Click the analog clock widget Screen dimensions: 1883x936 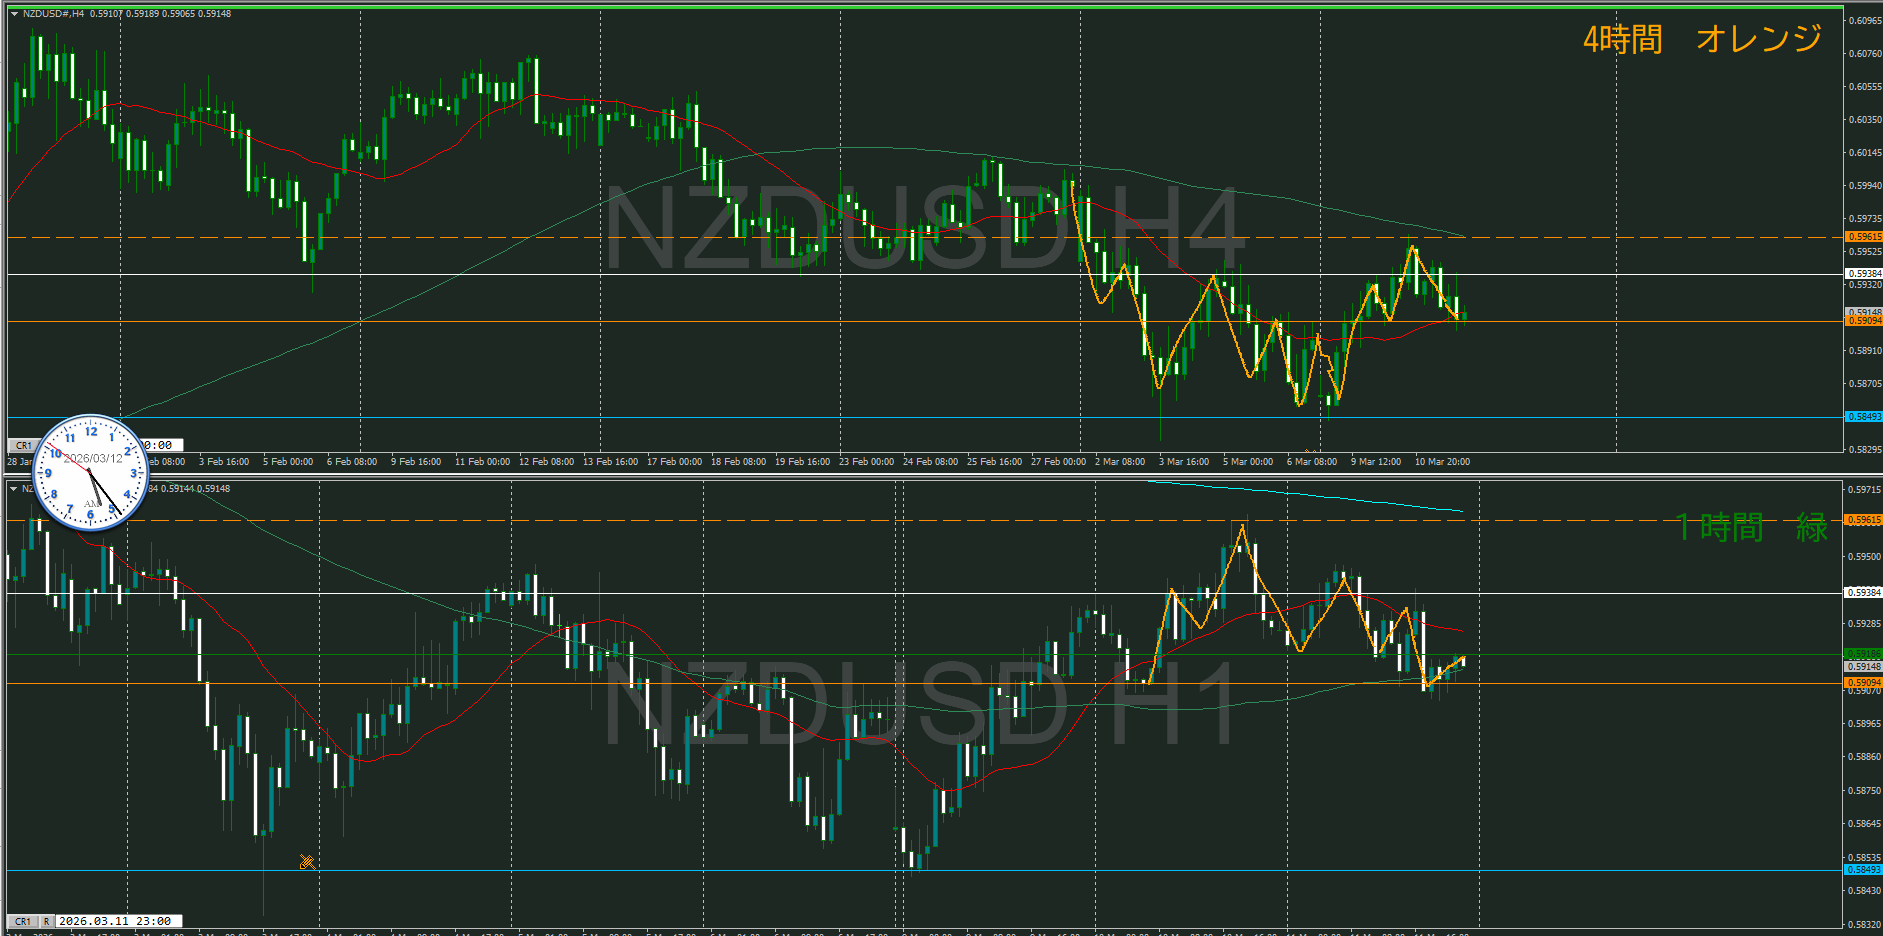[x=90, y=472]
